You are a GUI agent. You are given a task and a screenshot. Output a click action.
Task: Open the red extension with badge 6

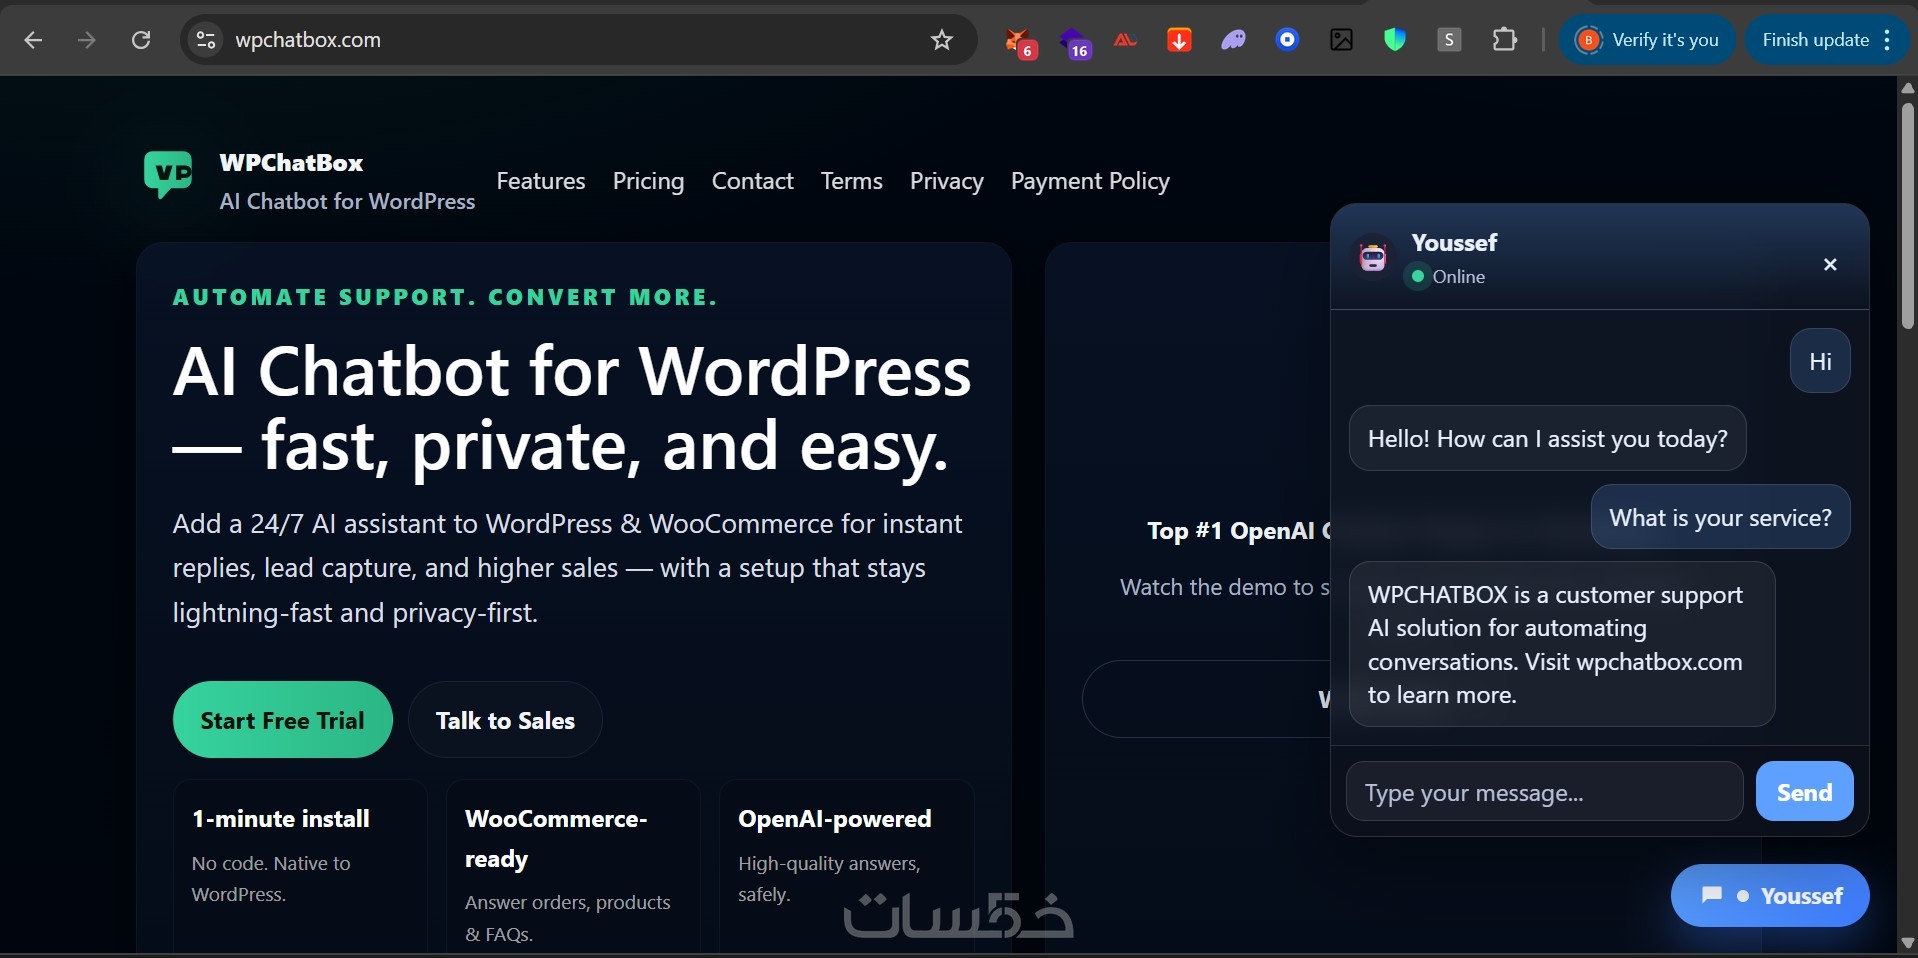1019,41
